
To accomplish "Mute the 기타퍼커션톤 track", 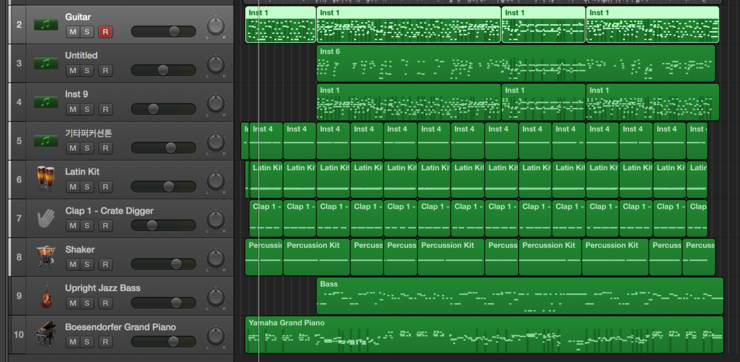I will 72,148.
